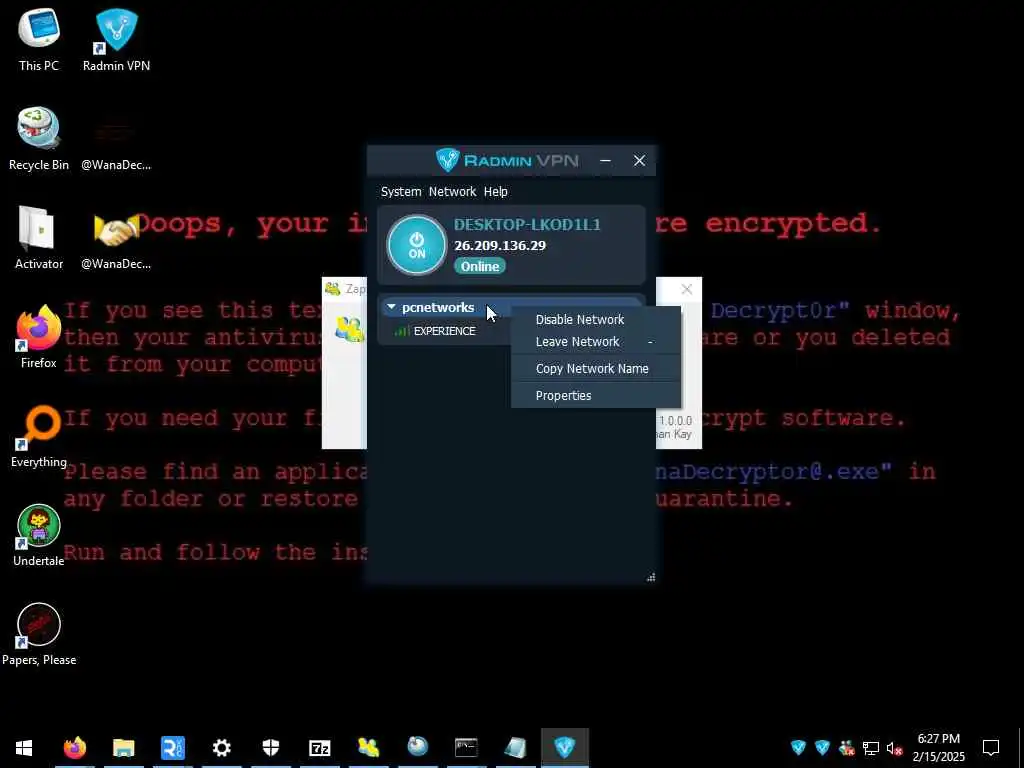Click the Zap window title icon
Image resolution: width=1024 pixels, height=768 pixels.
[332, 288]
